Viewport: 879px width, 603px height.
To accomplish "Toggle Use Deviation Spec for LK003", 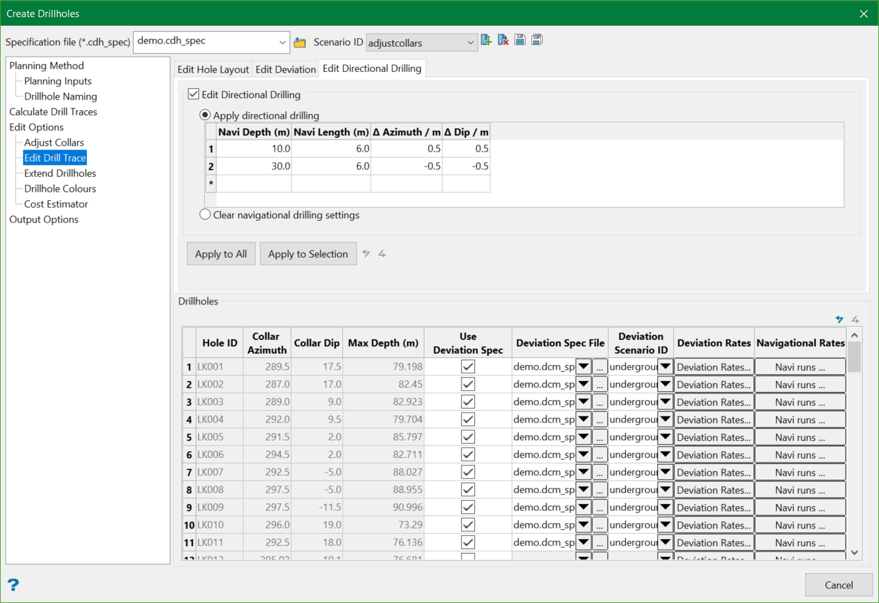I will coord(467,402).
